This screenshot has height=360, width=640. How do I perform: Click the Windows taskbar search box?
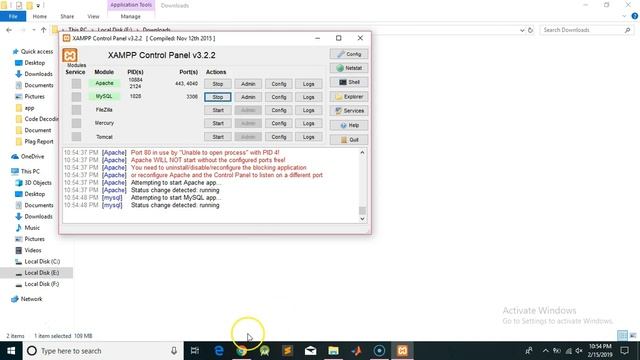coord(103,351)
